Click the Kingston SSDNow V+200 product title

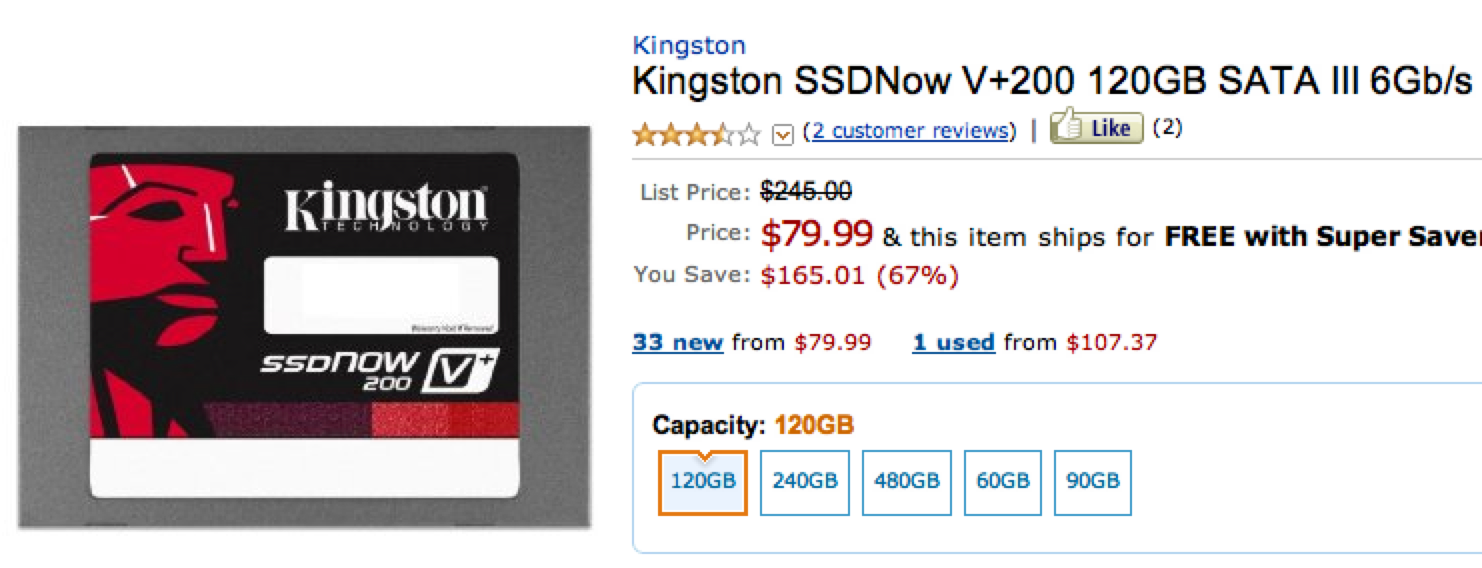pos(1052,81)
